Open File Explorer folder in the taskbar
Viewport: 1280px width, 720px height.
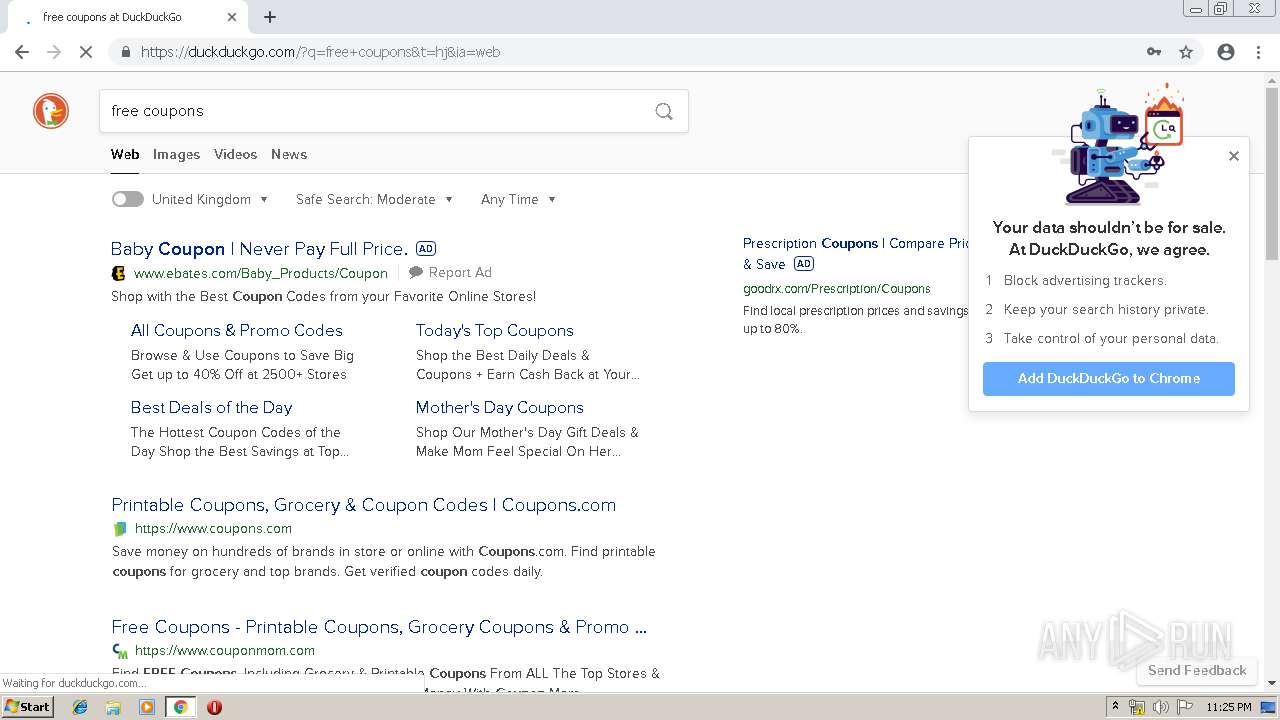[x=113, y=707]
